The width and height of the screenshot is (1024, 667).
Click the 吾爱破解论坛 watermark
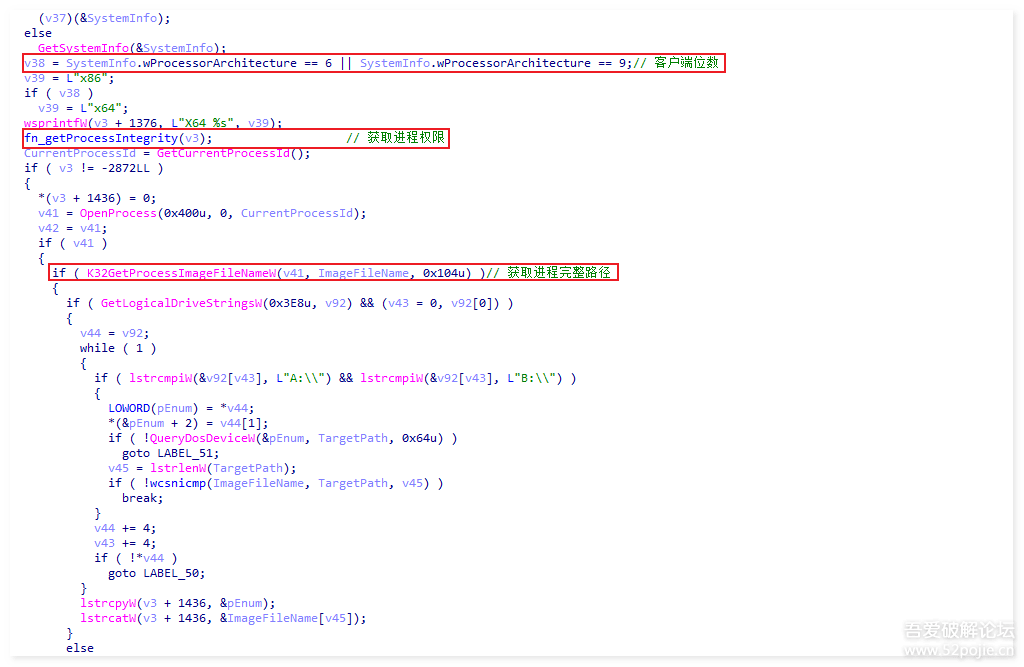pyautogui.click(x=959, y=631)
